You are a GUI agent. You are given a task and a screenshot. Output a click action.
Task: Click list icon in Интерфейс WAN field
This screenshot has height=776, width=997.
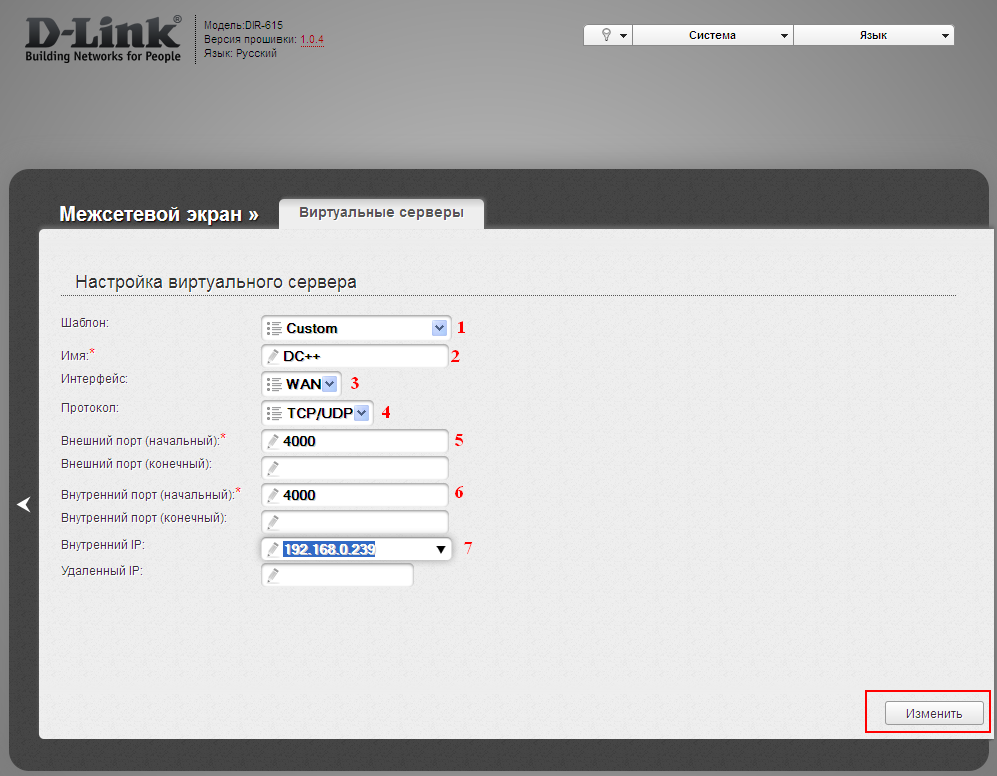coord(274,384)
